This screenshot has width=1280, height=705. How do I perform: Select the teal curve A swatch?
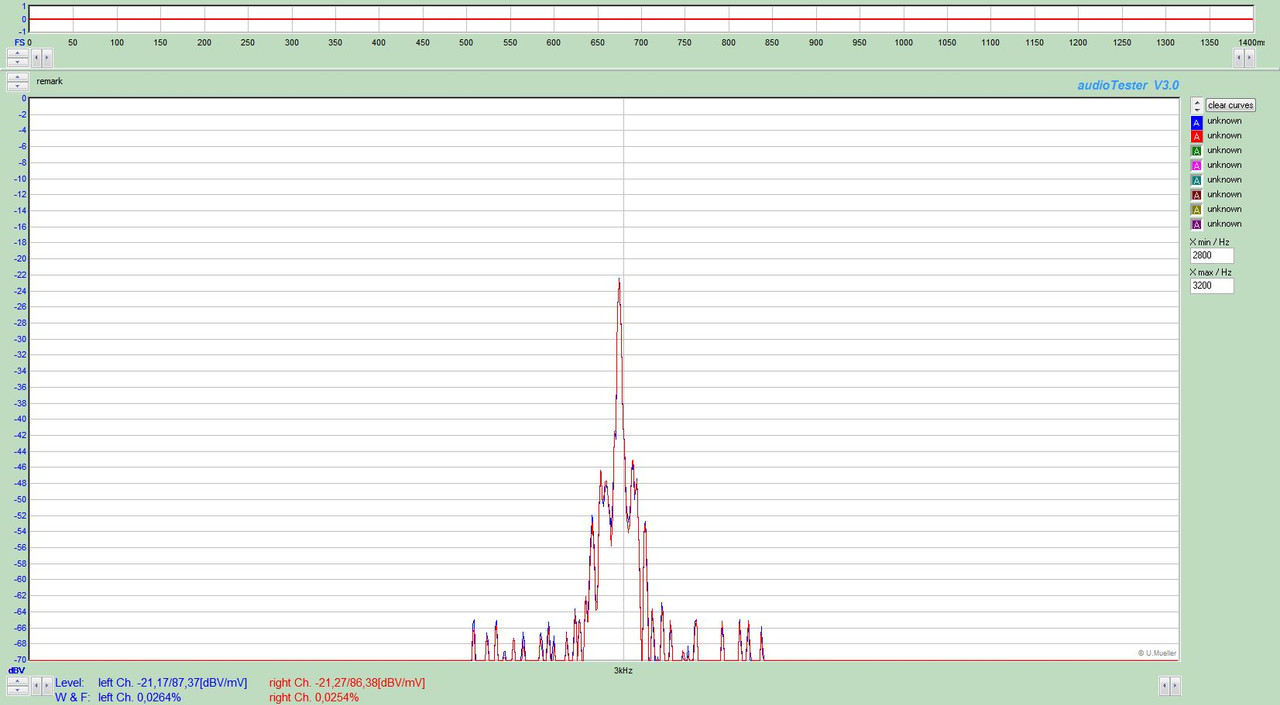pyautogui.click(x=1196, y=180)
